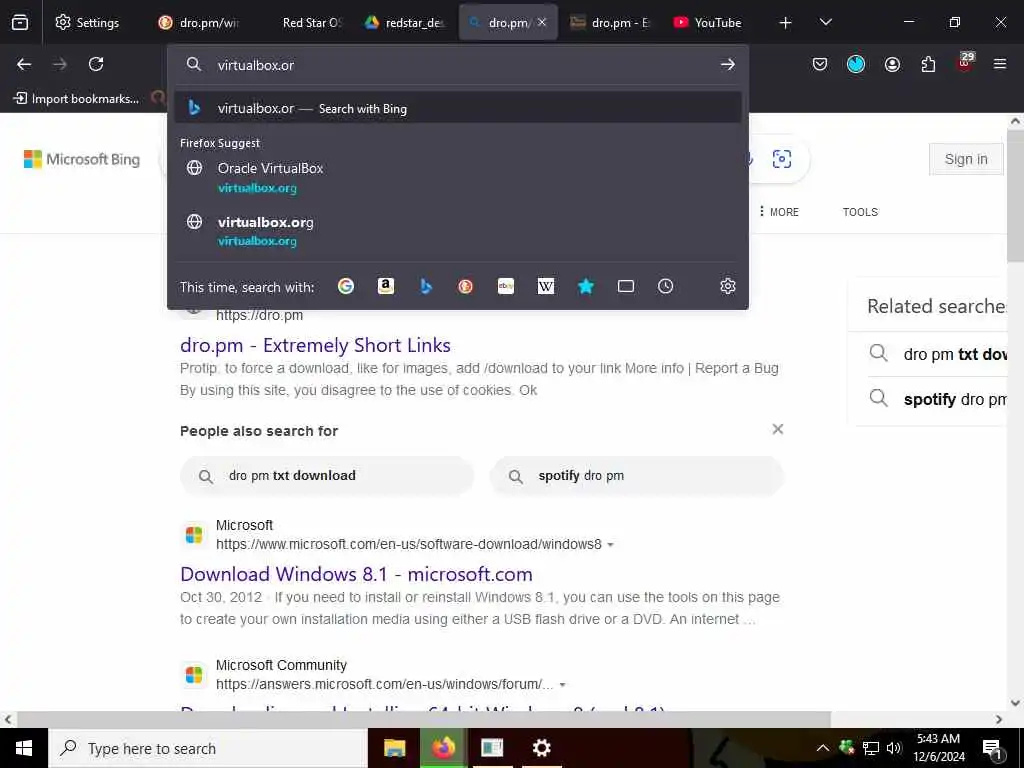The image size is (1024, 768).
Task: Click Import bookmarks in bookmarks bar
Action: click(76, 99)
